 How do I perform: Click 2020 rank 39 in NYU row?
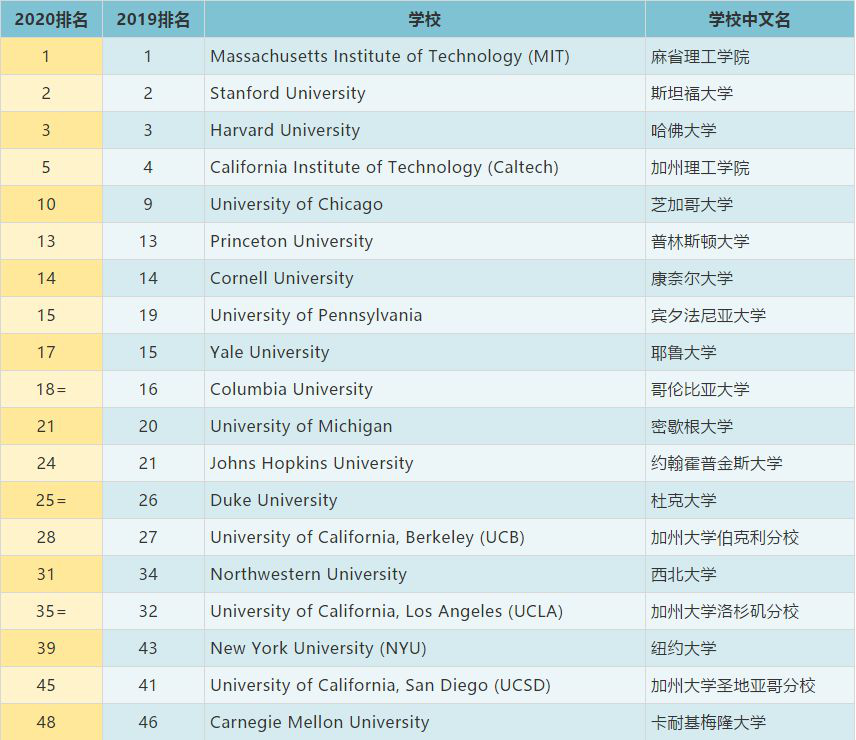click(x=46, y=648)
